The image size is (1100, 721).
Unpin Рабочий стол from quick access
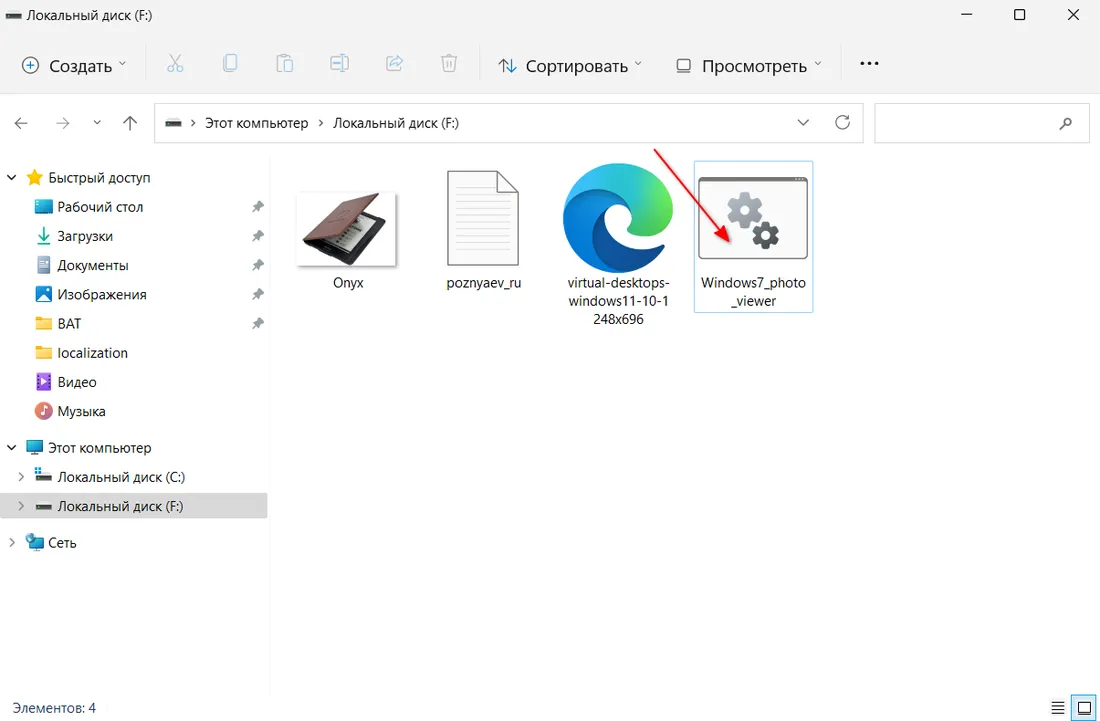pos(258,207)
